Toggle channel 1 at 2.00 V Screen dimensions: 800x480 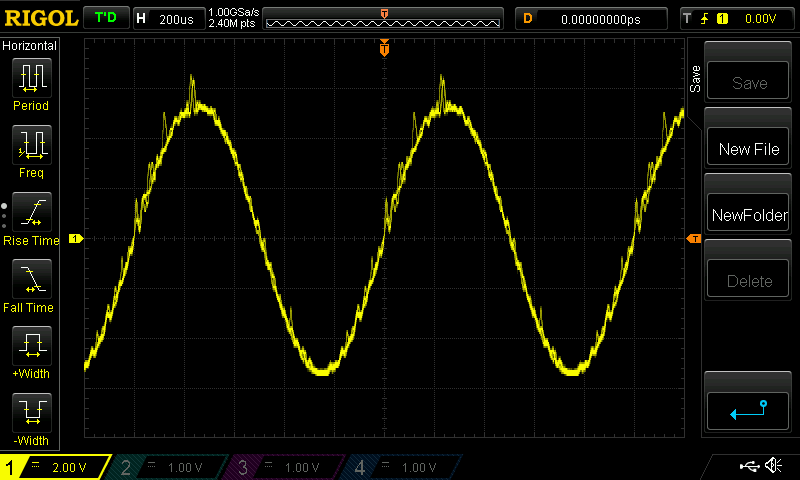[57, 467]
